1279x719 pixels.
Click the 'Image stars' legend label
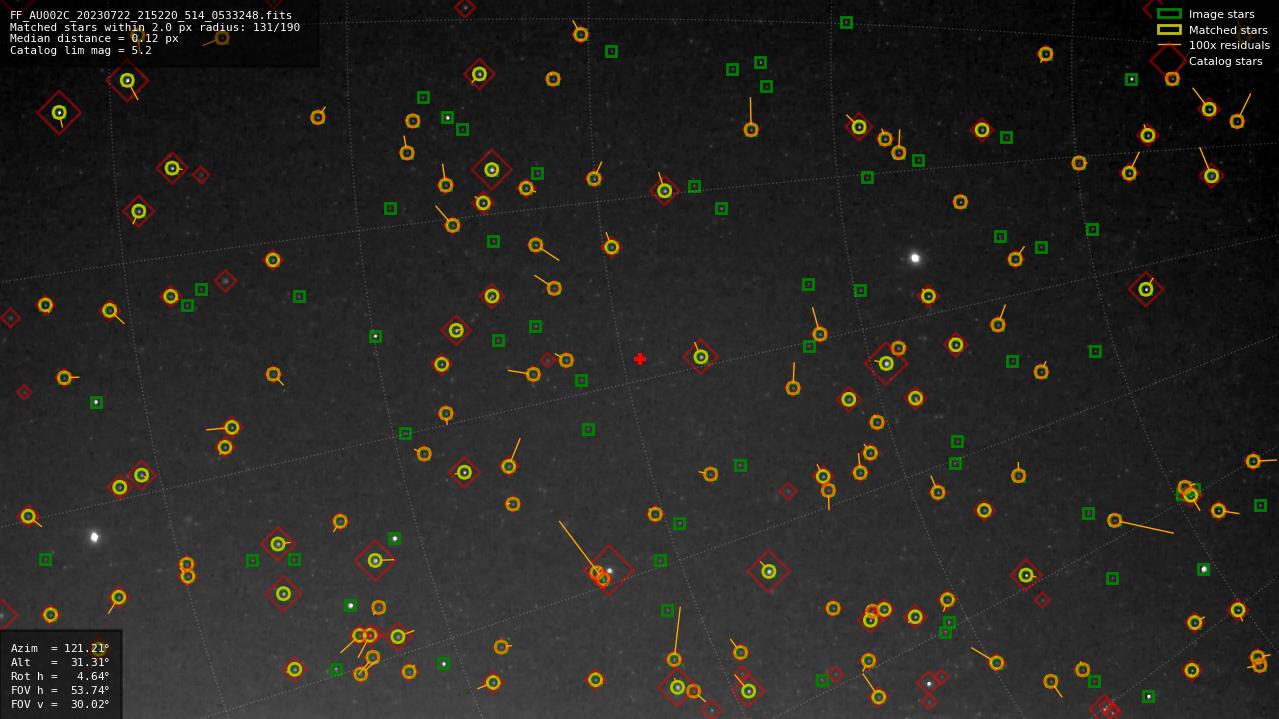coord(1221,14)
